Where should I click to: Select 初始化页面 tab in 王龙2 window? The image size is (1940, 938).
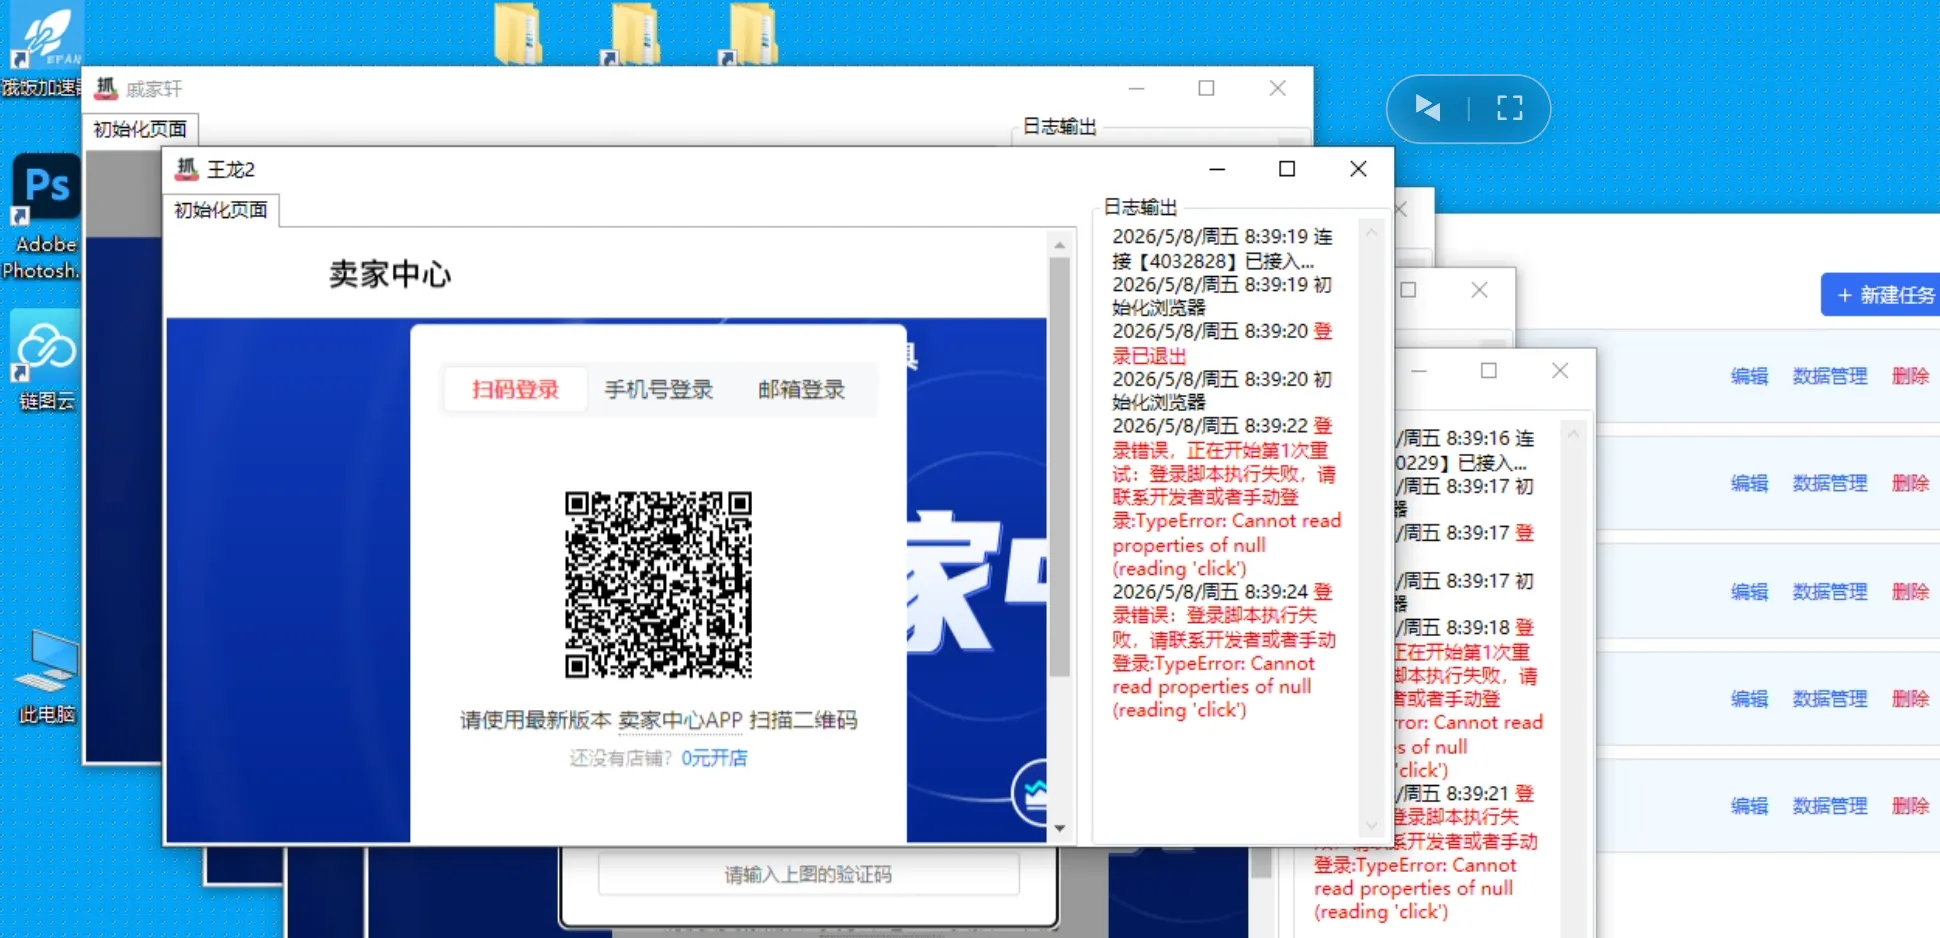[x=221, y=210]
